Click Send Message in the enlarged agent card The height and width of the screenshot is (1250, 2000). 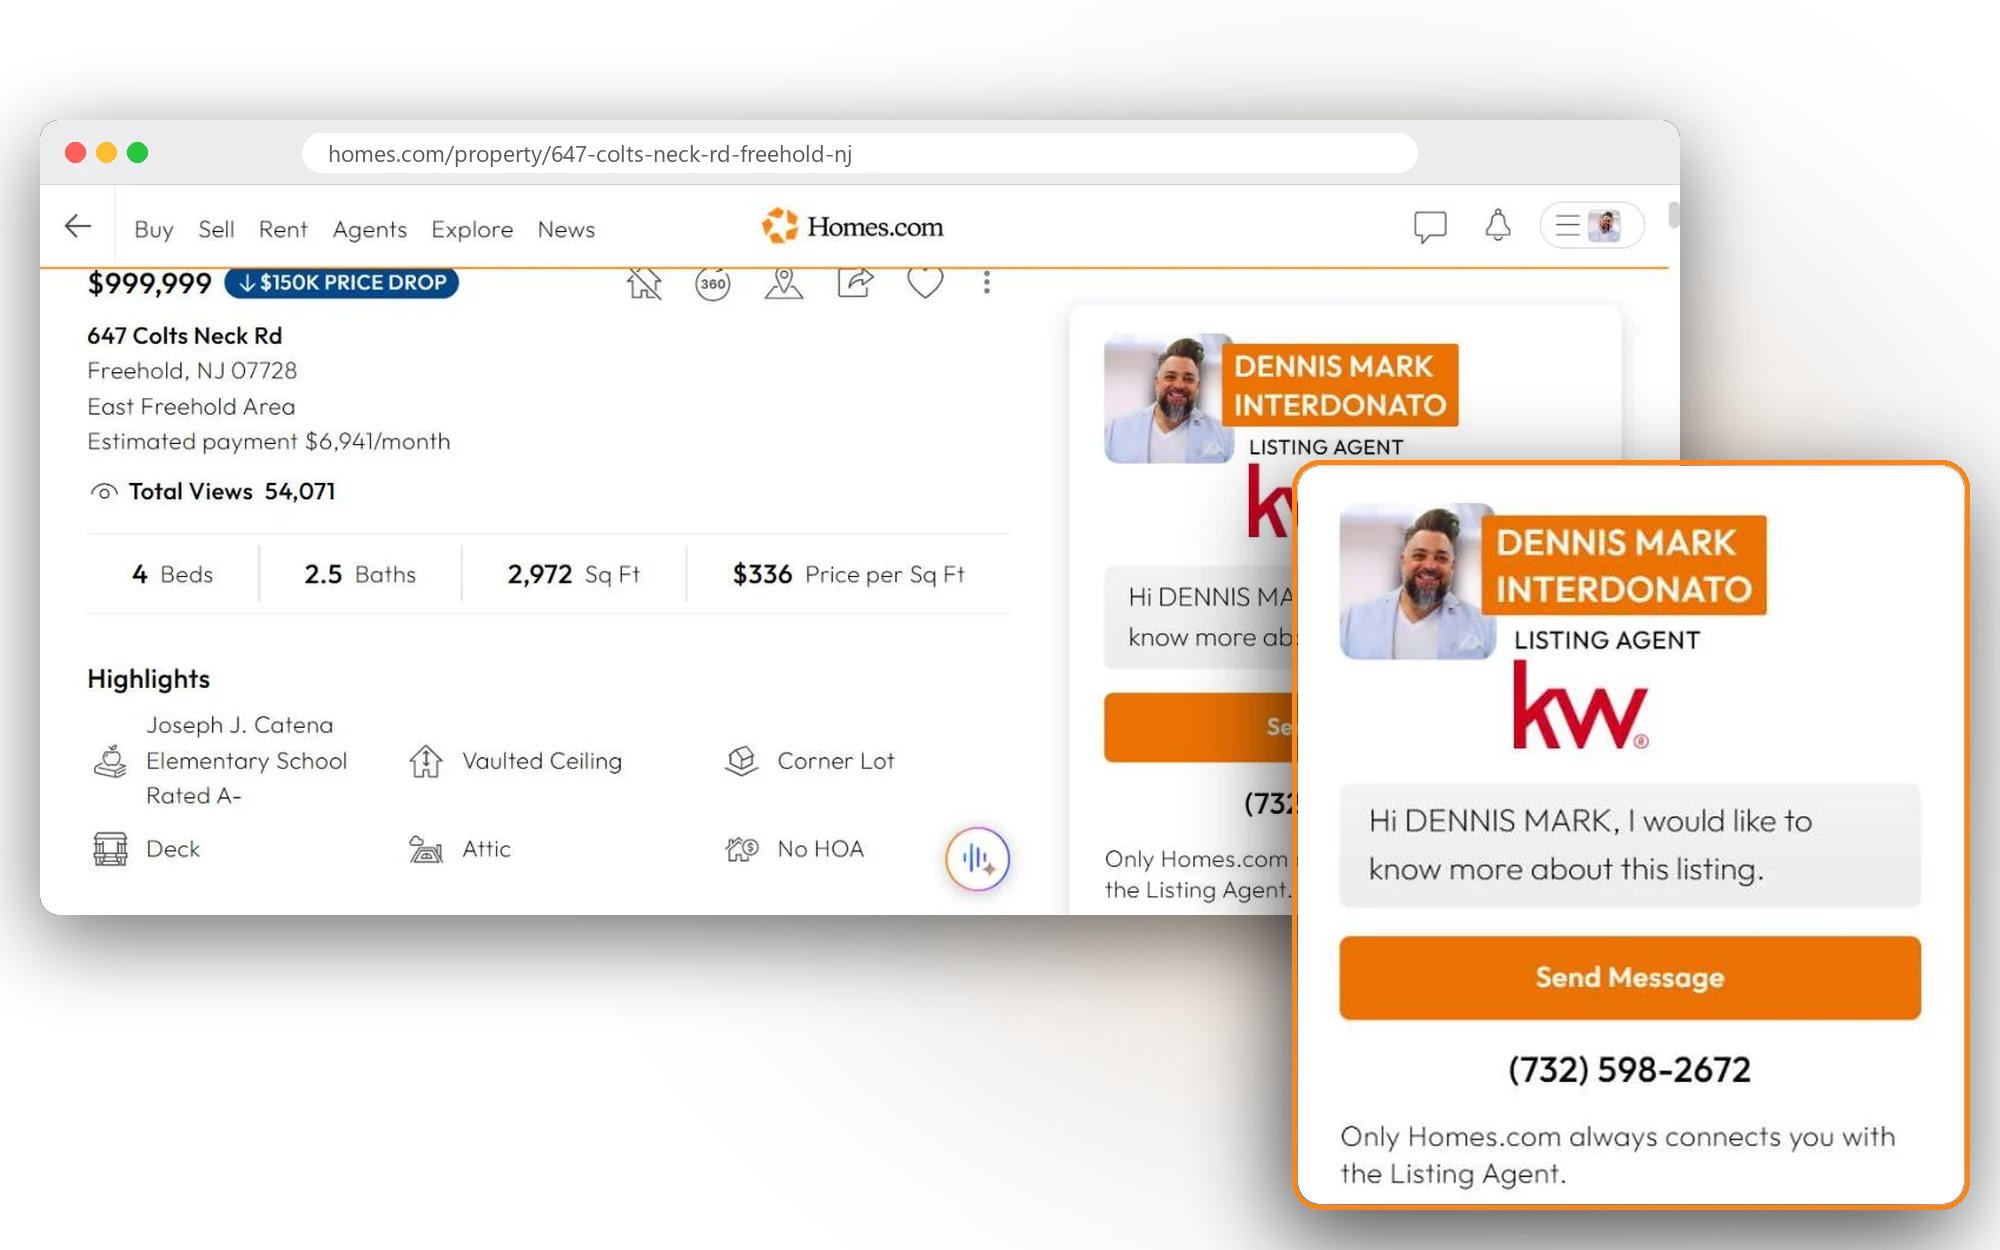coord(1630,977)
